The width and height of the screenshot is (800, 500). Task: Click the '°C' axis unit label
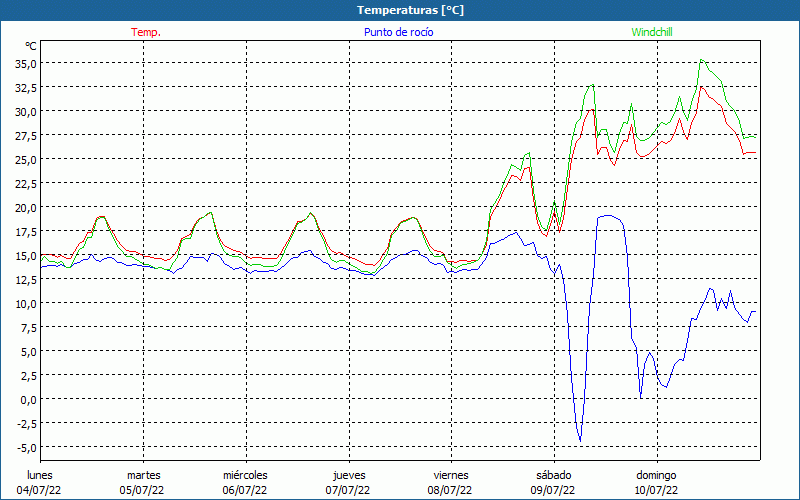coord(31,46)
